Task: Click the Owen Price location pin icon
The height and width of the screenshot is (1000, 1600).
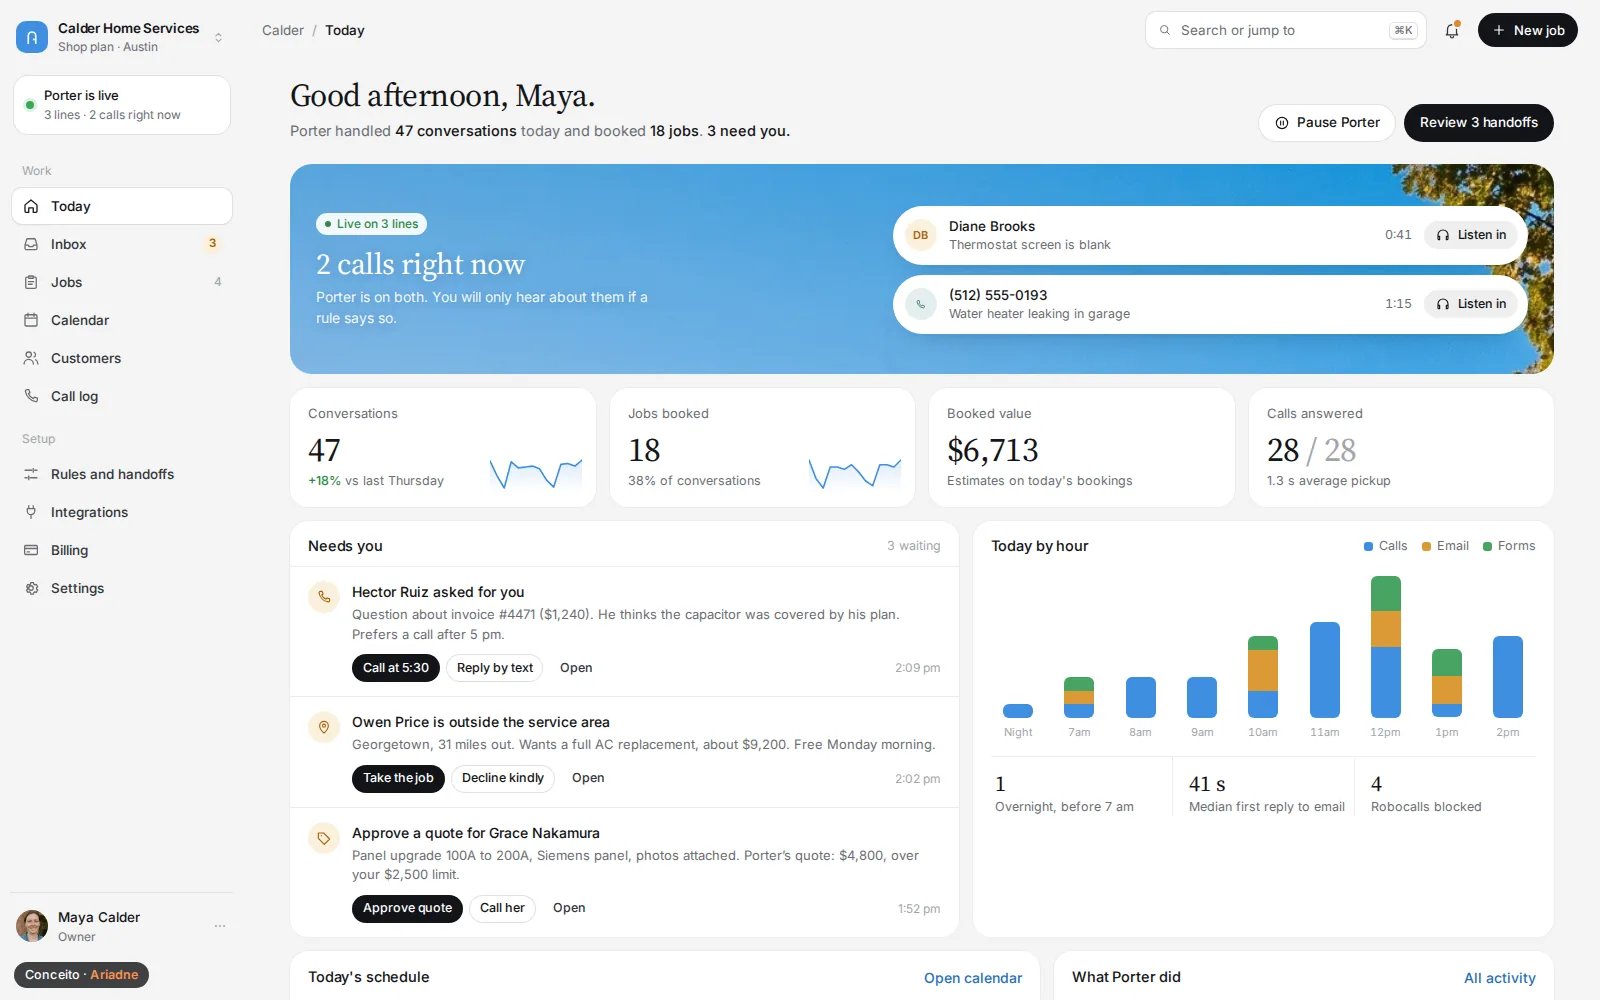Action: coord(324,727)
